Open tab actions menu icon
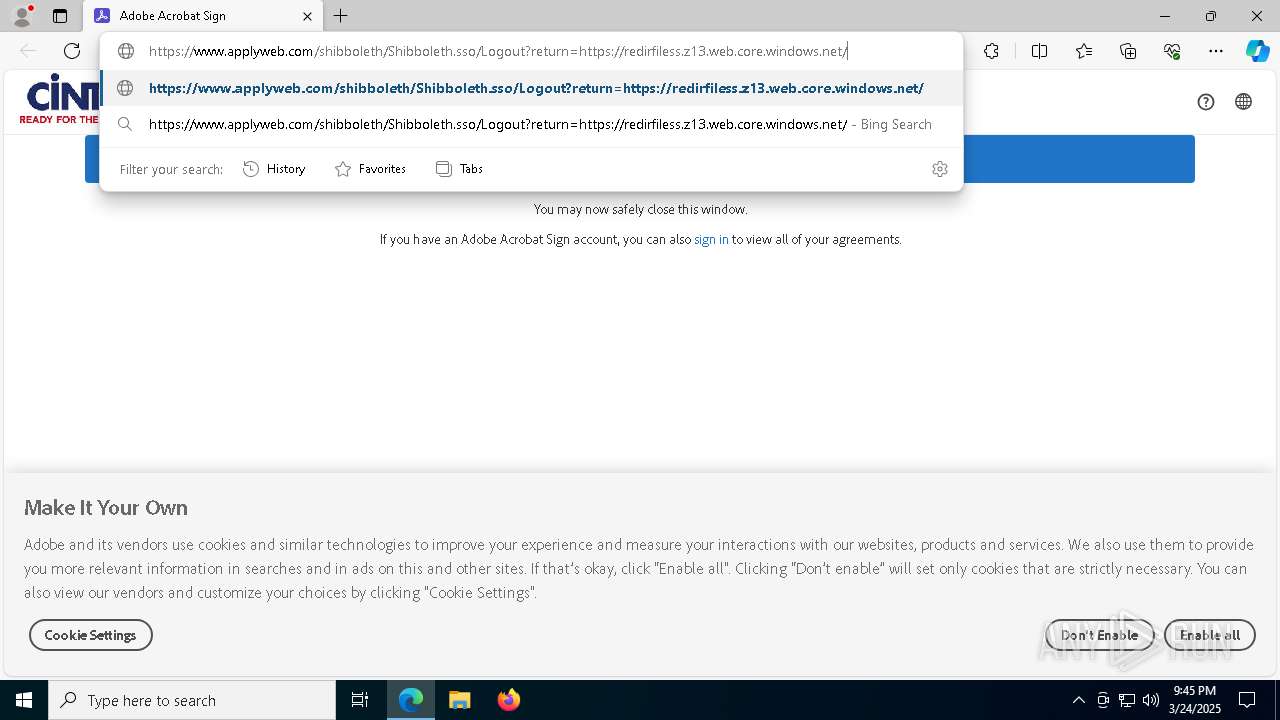Image resolution: width=1280 pixels, height=720 pixels. 60,16
